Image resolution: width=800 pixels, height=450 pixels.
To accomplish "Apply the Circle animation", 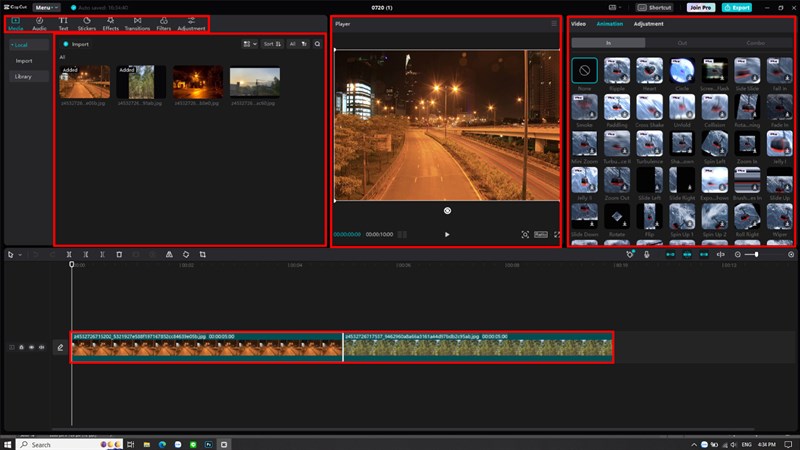I will coord(682,70).
